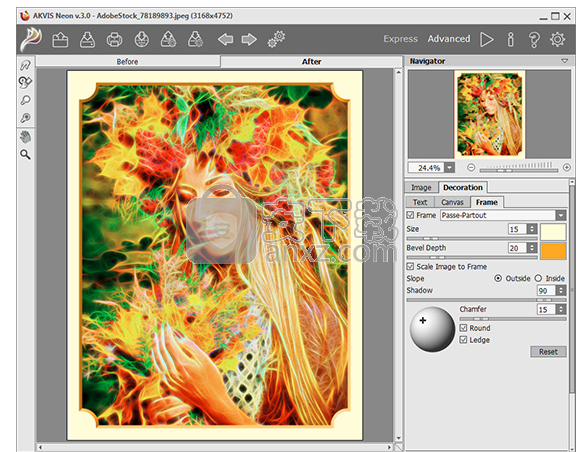The image size is (588, 452).
Task: Select the Hand tool
Action: (x=26, y=137)
